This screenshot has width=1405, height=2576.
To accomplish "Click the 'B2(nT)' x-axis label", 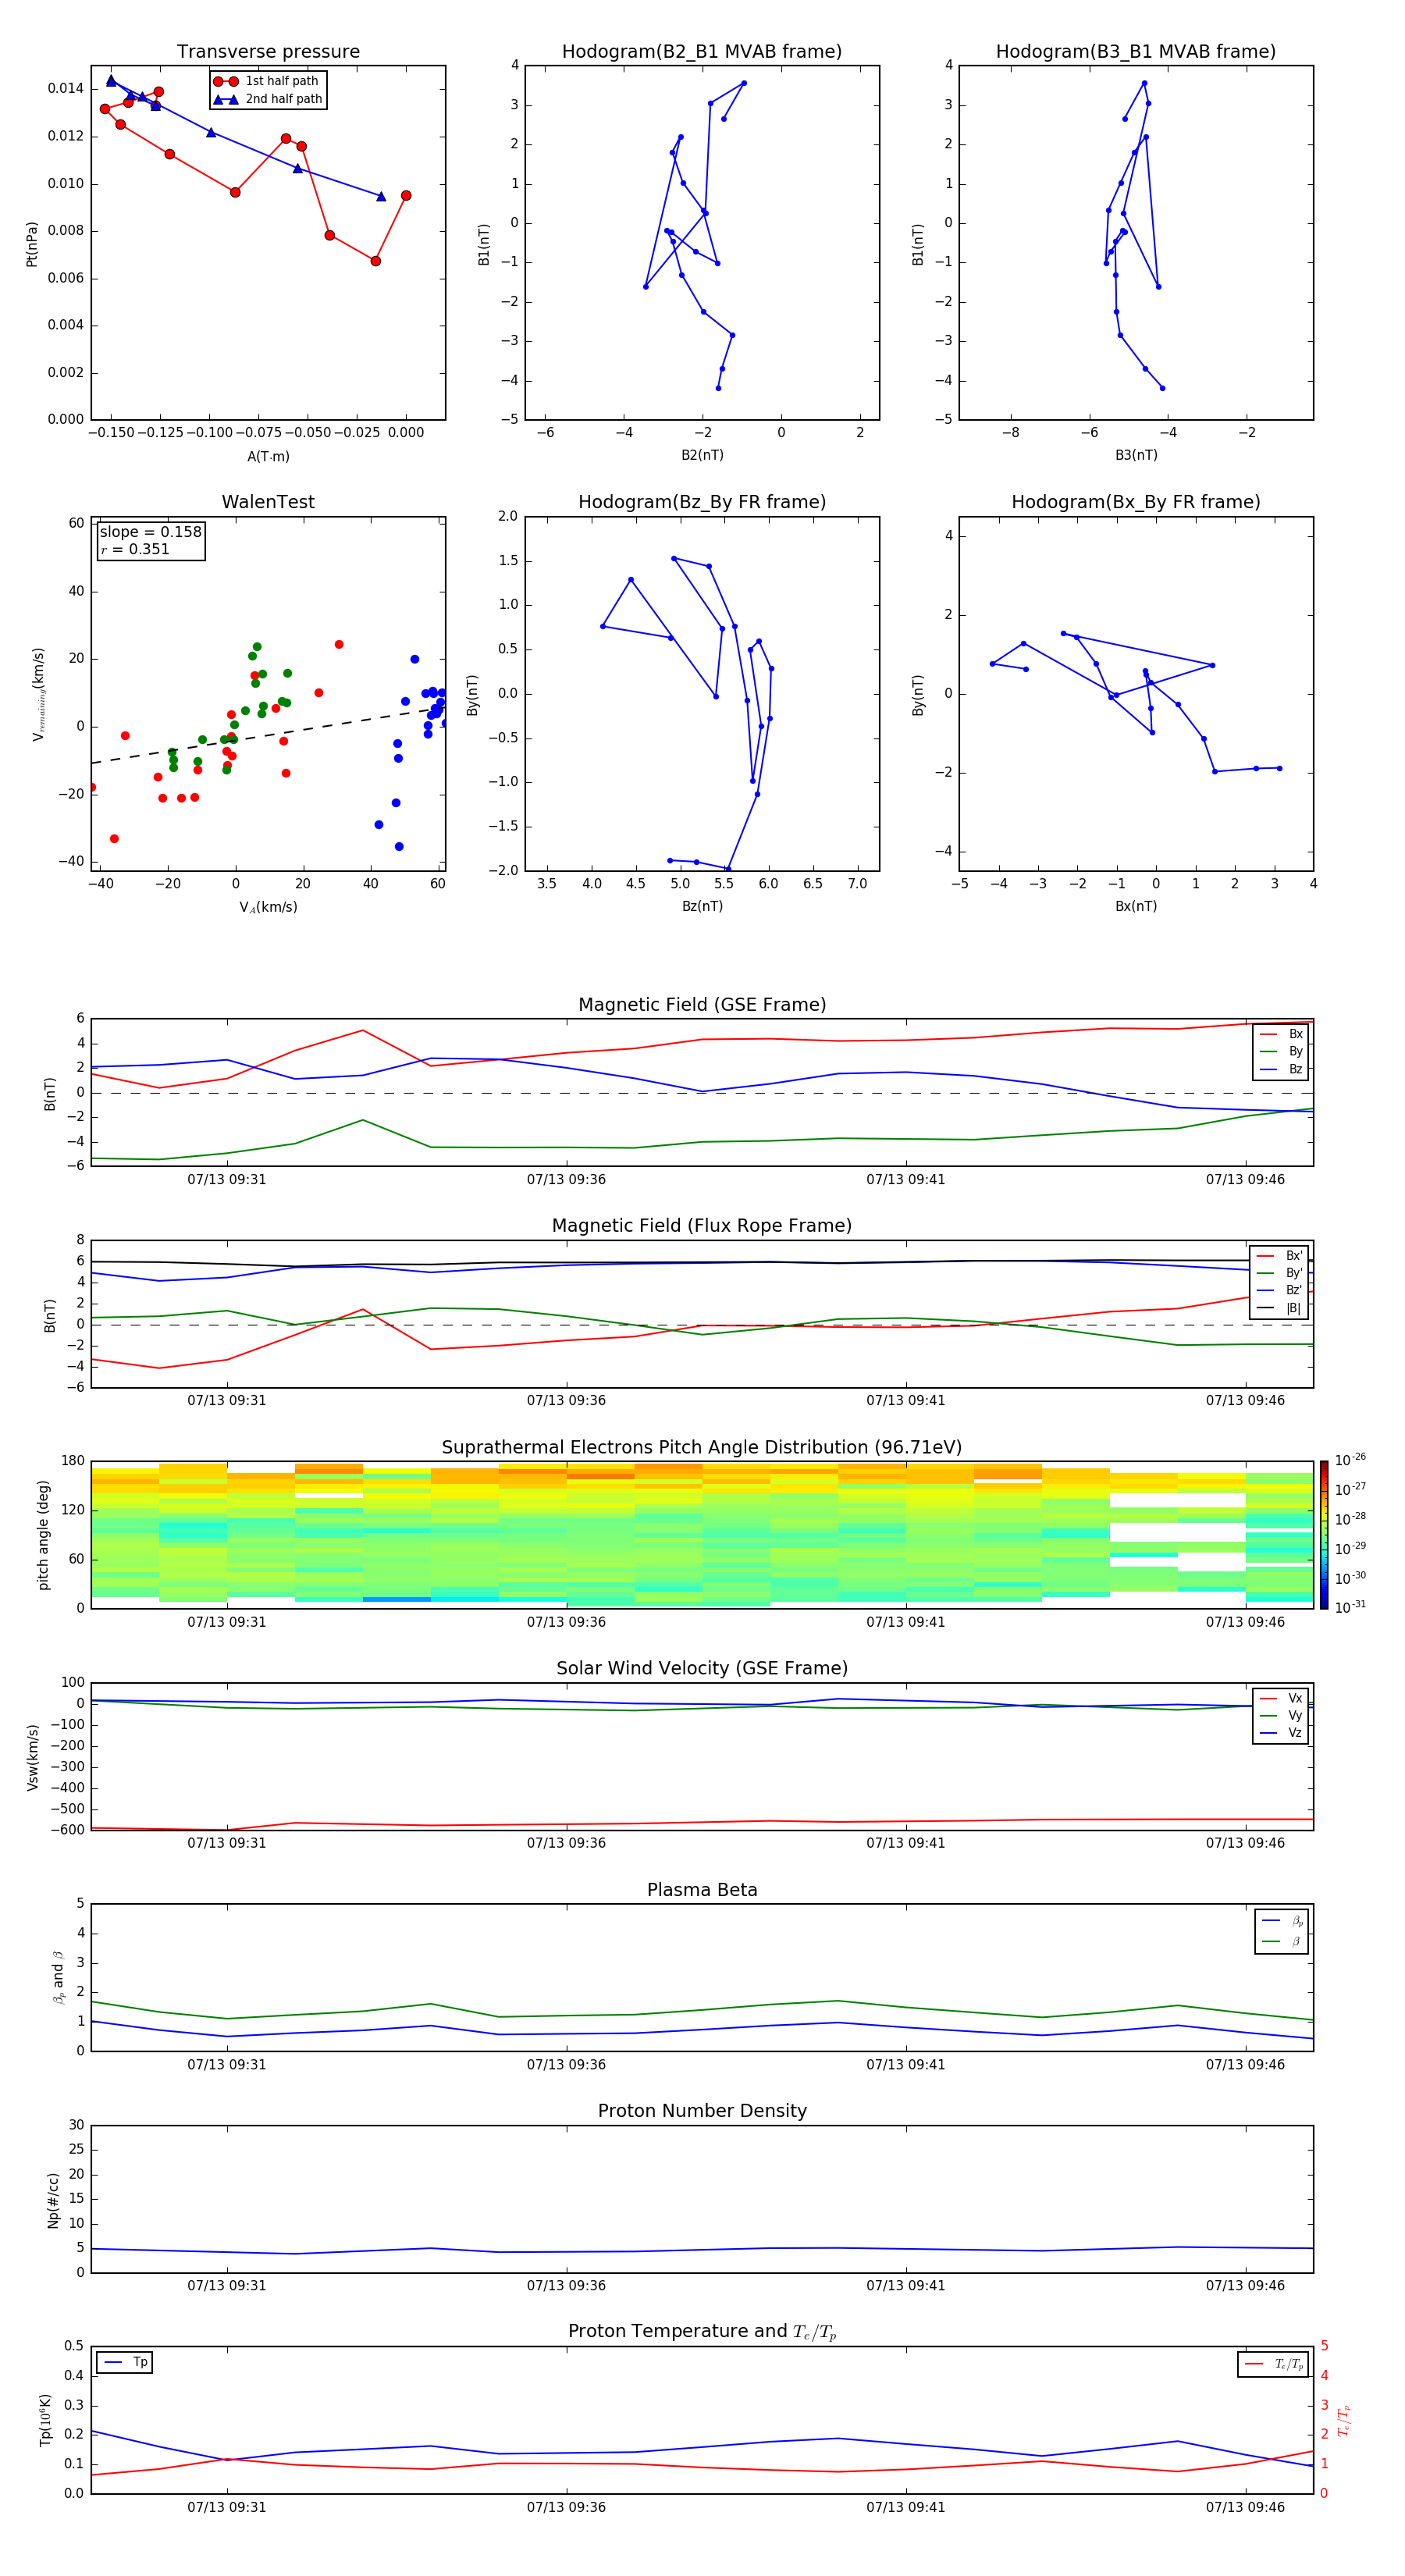I will point(702,455).
